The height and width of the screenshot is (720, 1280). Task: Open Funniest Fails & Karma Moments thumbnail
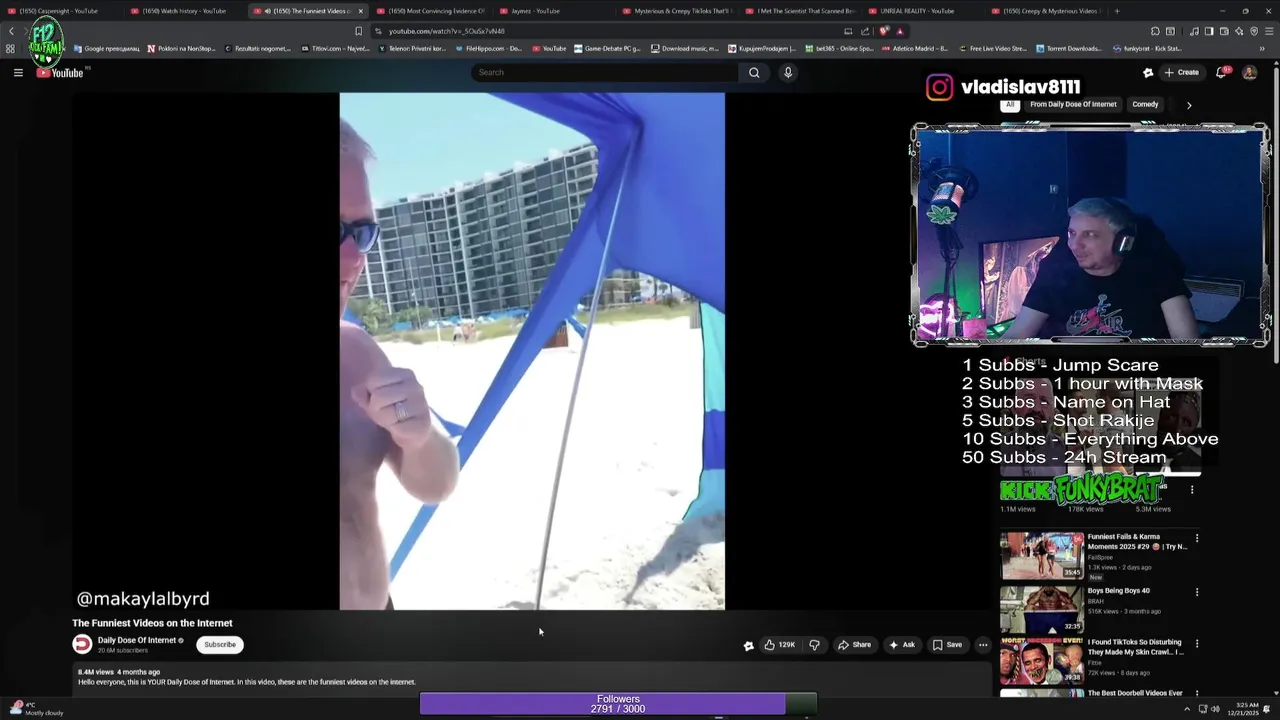pos(1042,555)
